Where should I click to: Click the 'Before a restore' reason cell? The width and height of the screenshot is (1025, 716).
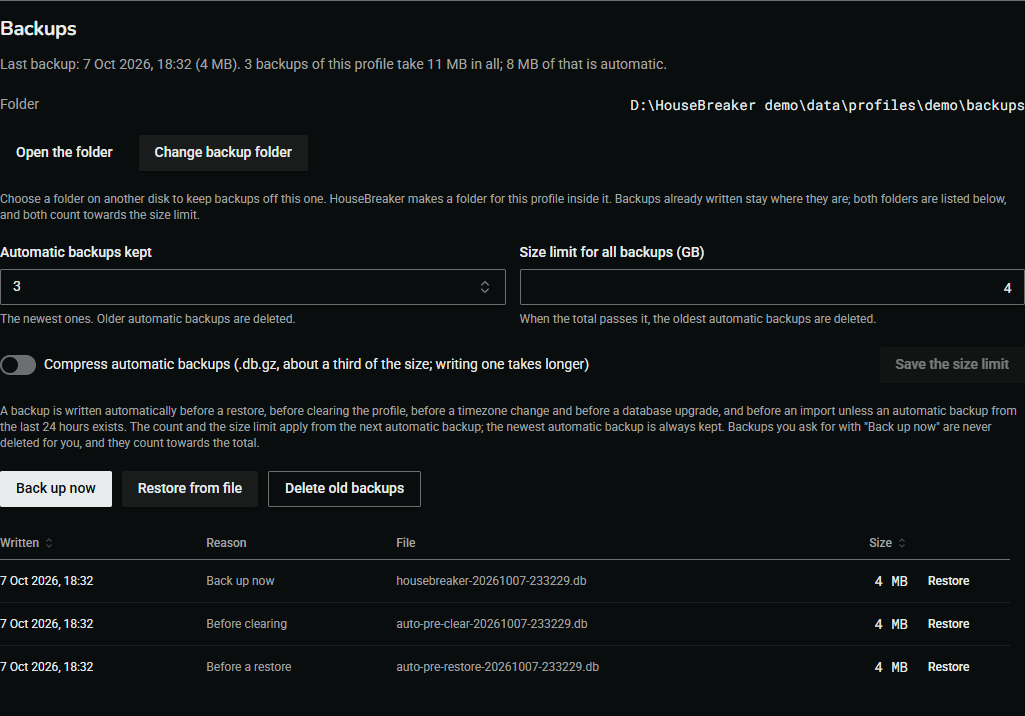(x=248, y=667)
